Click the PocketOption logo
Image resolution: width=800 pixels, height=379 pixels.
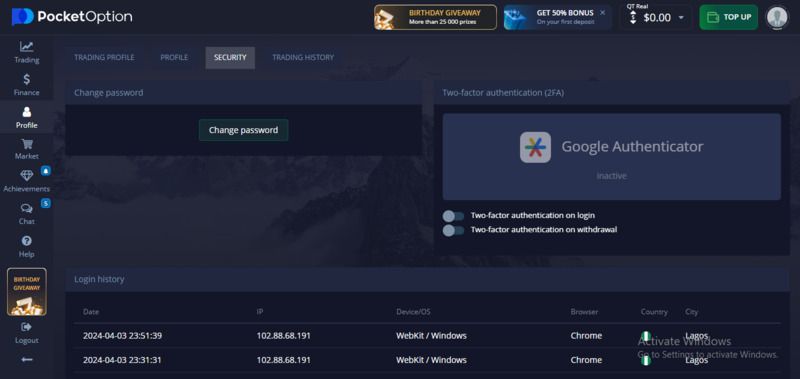[x=72, y=17]
